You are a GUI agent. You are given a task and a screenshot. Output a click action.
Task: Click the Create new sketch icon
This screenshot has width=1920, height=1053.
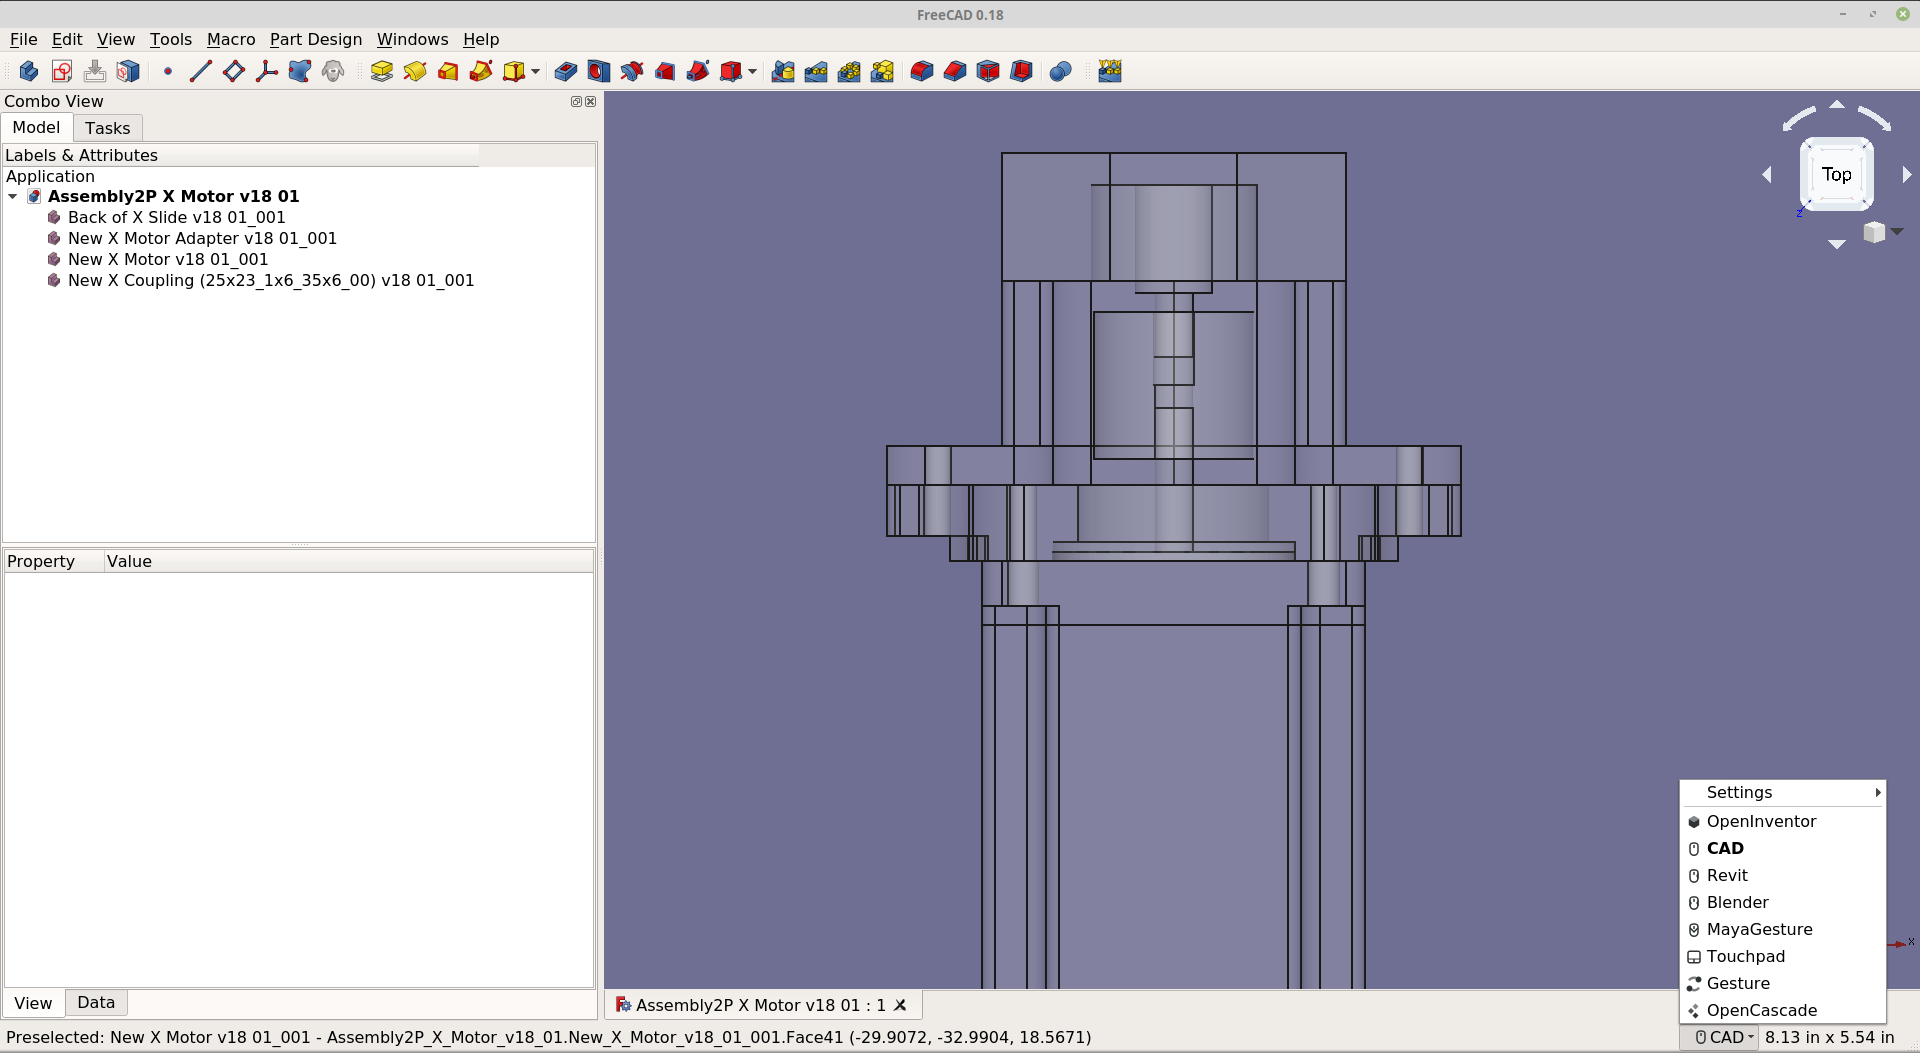point(62,71)
